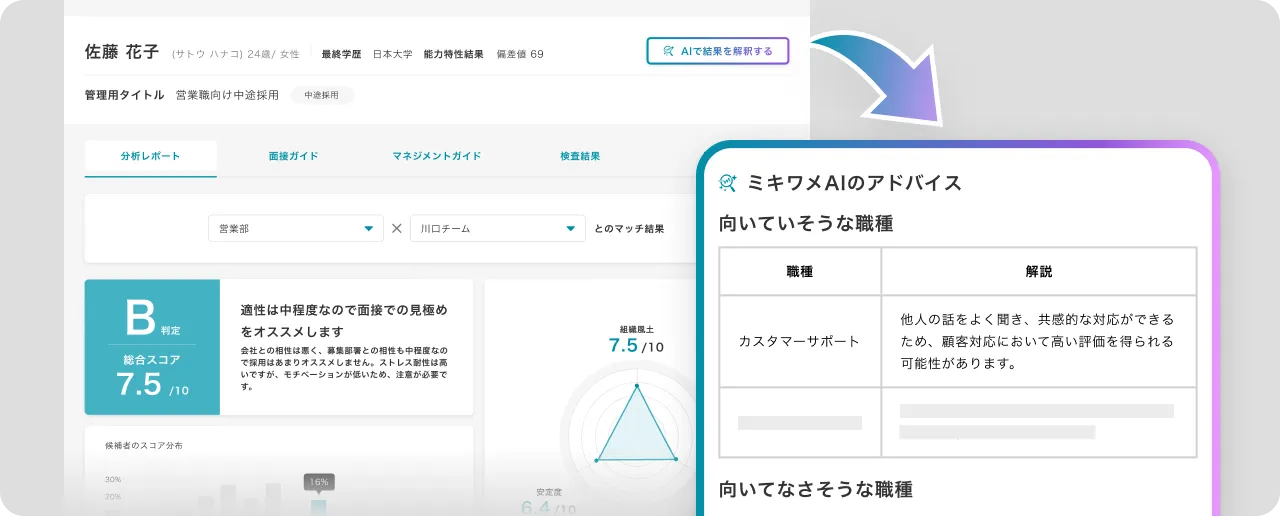Click the 職種 column header
The height and width of the screenshot is (516, 1280).
tap(800, 271)
